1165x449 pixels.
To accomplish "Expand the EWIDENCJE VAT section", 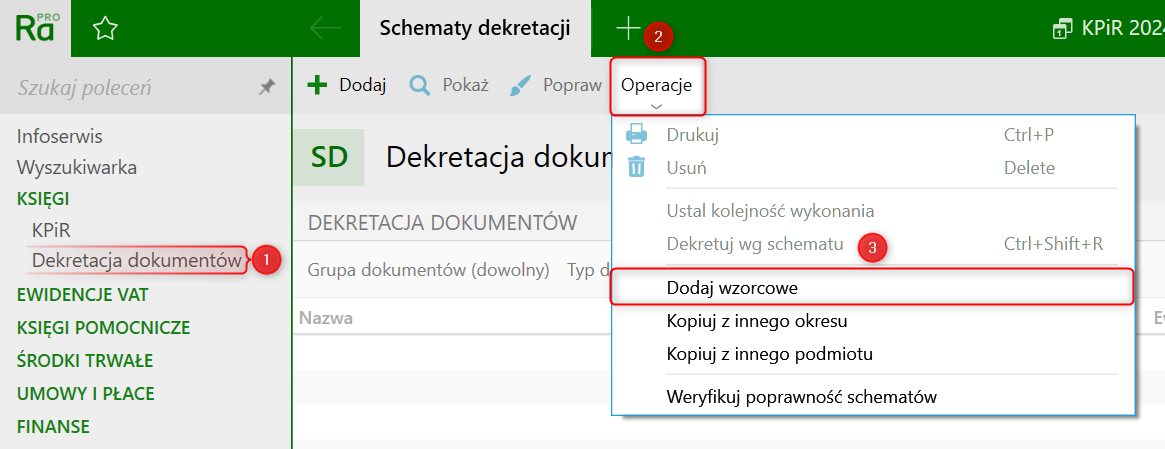I will click(82, 295).
